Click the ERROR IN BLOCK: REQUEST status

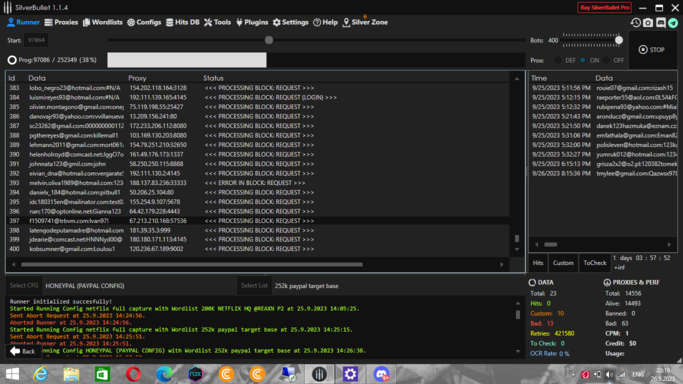tap(255, 183)
